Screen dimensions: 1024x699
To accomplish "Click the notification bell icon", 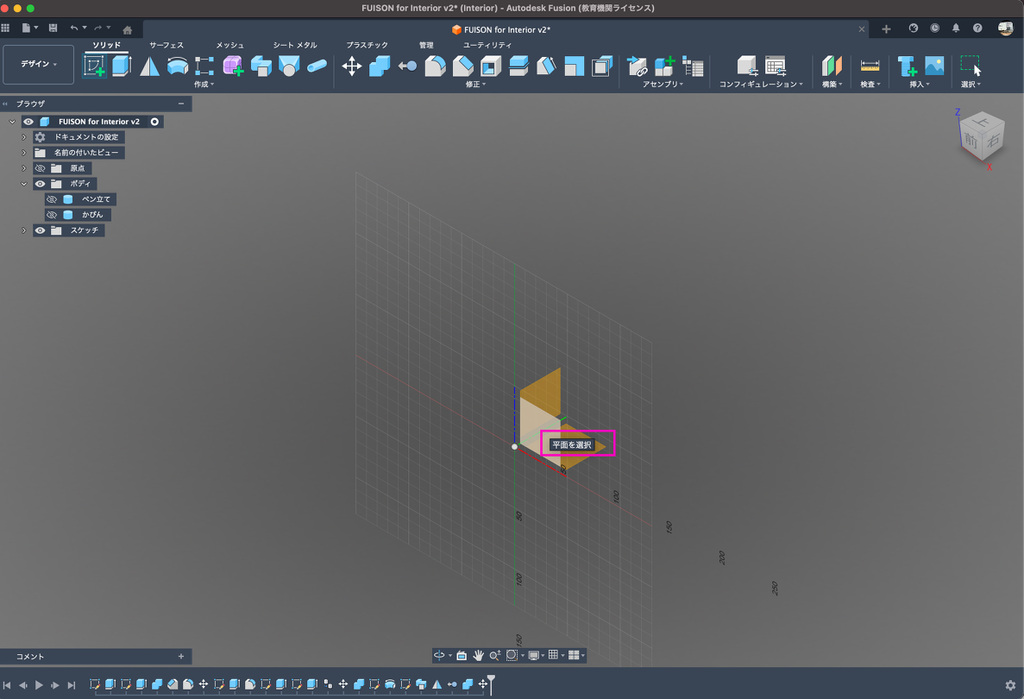I will 955,29.
